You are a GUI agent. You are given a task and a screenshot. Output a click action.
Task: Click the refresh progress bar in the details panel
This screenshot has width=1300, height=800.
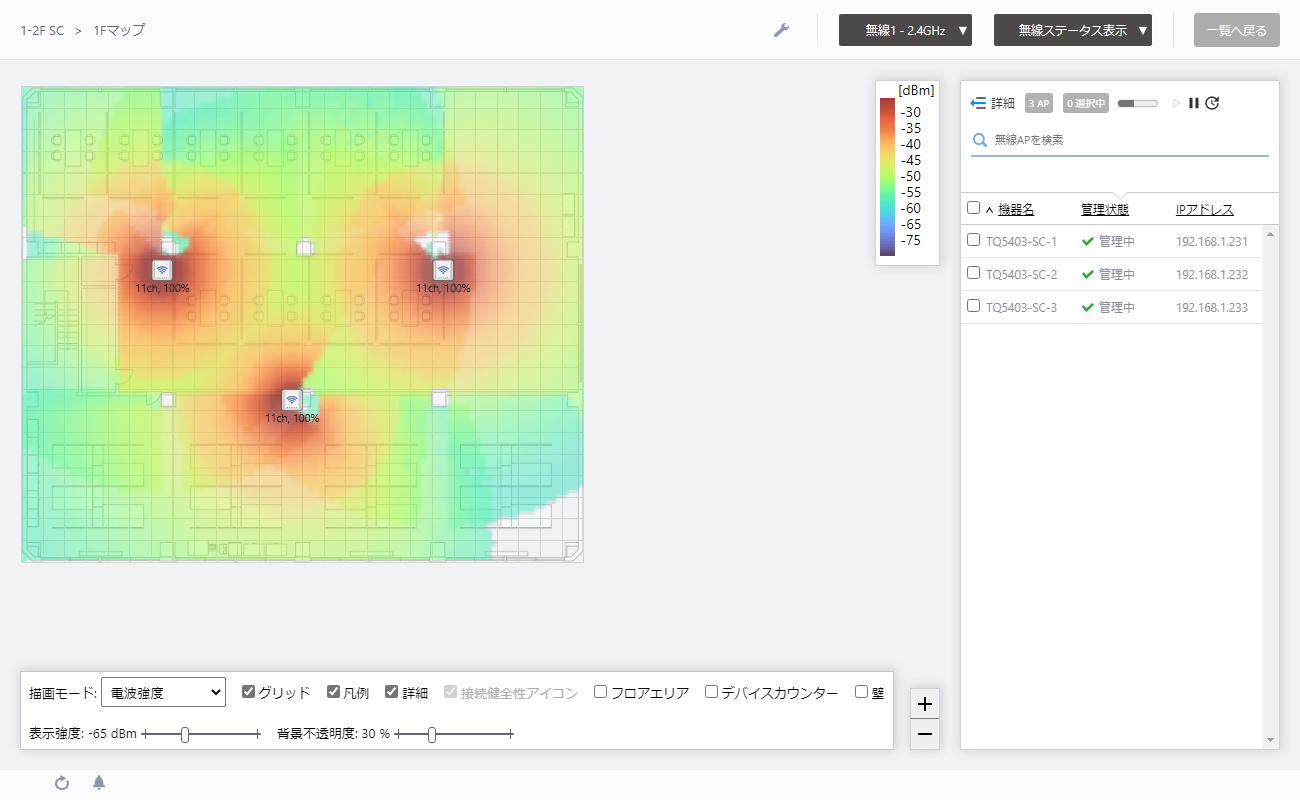(1138, 103)
